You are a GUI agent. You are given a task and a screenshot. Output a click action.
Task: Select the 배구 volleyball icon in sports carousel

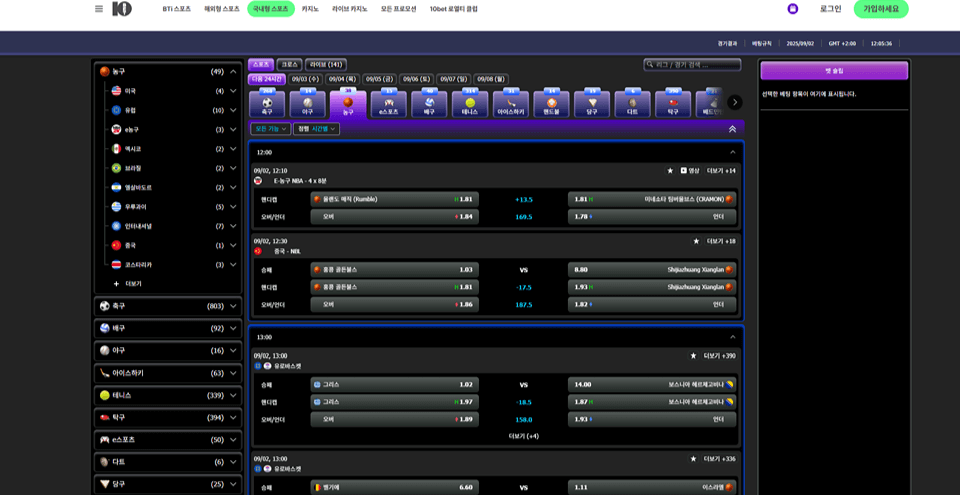coord(429,103)
